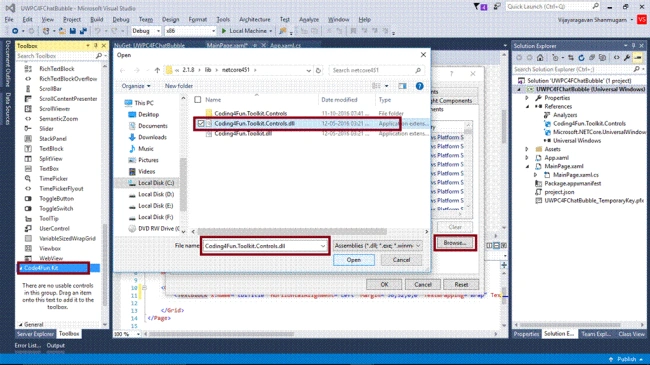Click the Solution Explorer Properties wrench icon

coord(627,58)
